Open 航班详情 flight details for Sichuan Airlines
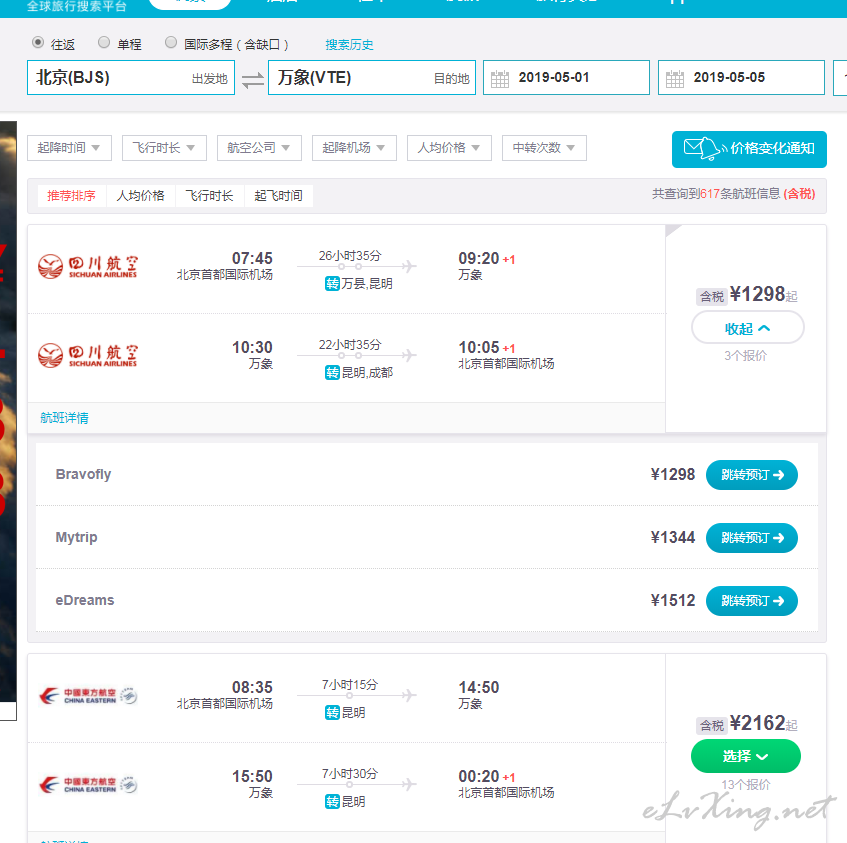This screenshot has height=843, width=847. click(x=64, y=418)
